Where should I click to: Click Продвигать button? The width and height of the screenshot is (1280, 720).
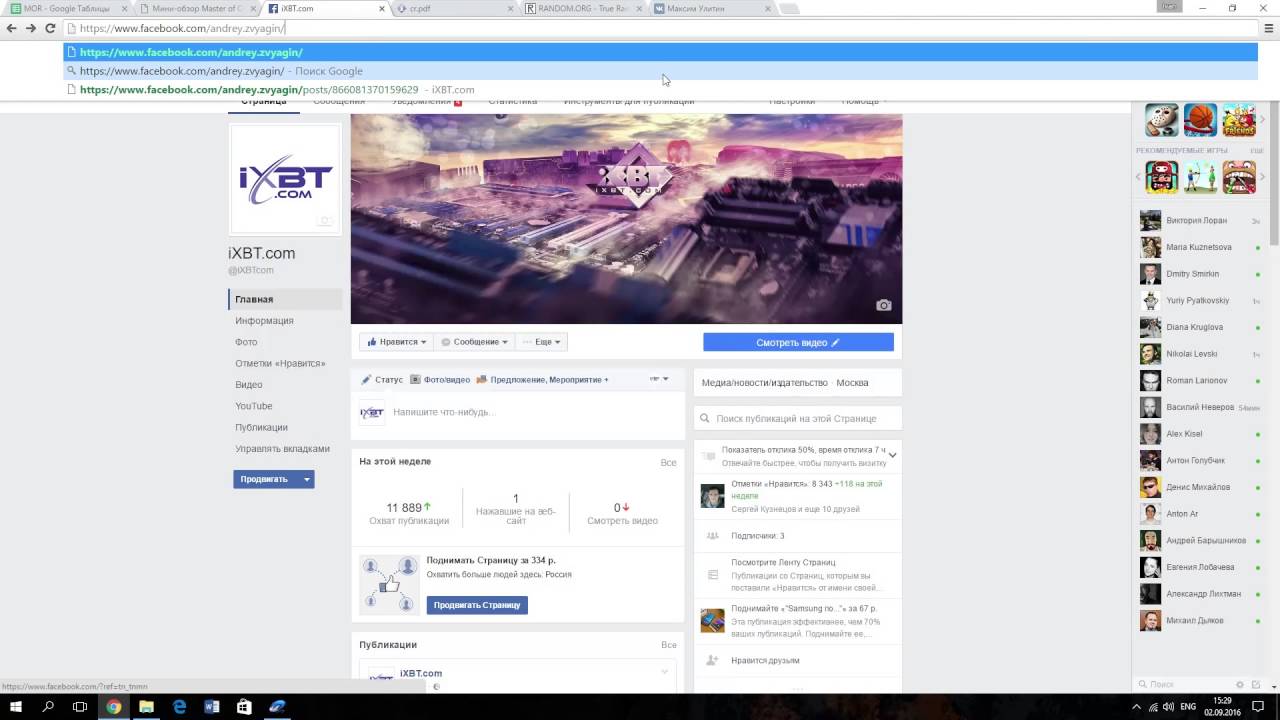(x=266, y=479)
